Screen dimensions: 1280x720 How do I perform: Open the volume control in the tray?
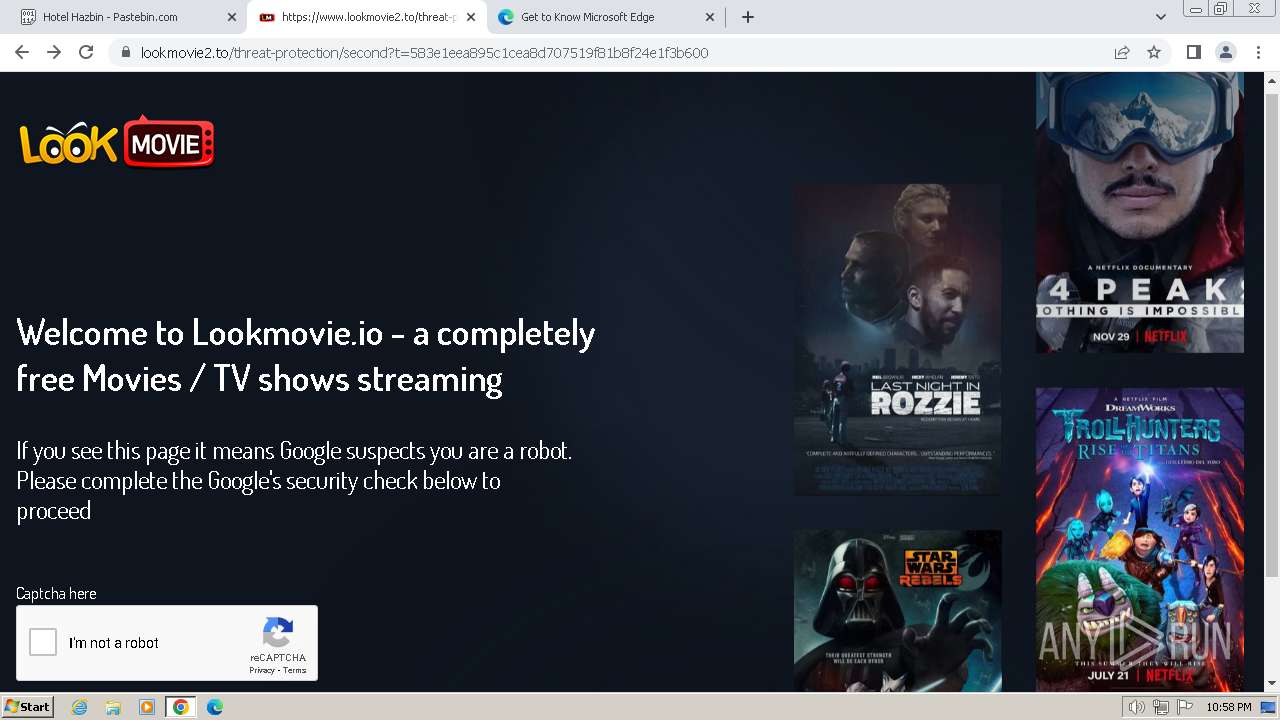pyautogui.click(x=1136, y=707)
